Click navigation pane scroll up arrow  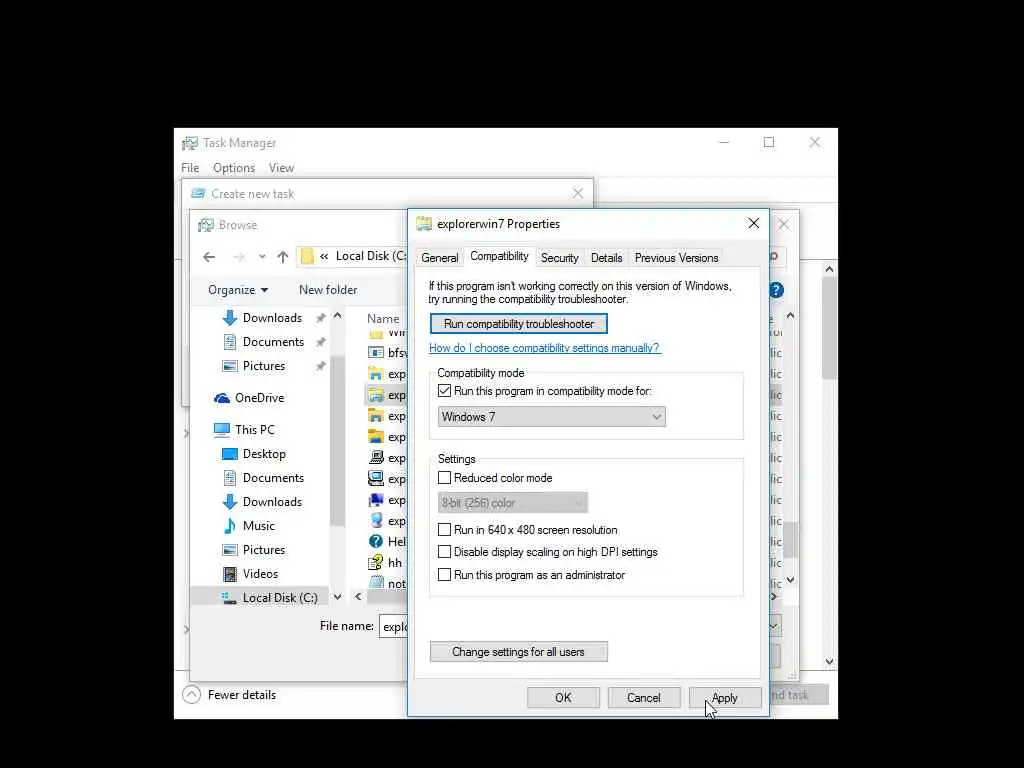[x=337, y=316]
